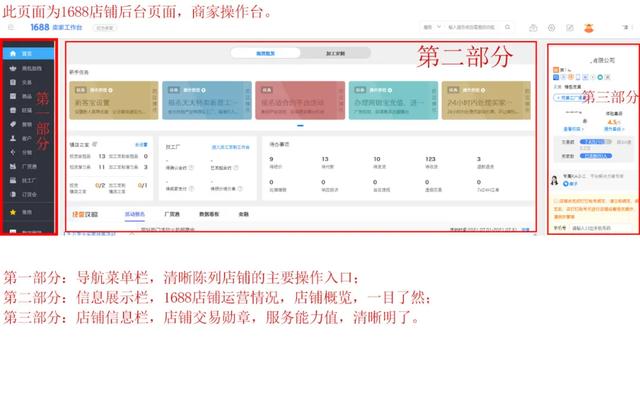Click the 1688 logo in the header
Viewport: 640px width, 398px height.
click(40, 27)
